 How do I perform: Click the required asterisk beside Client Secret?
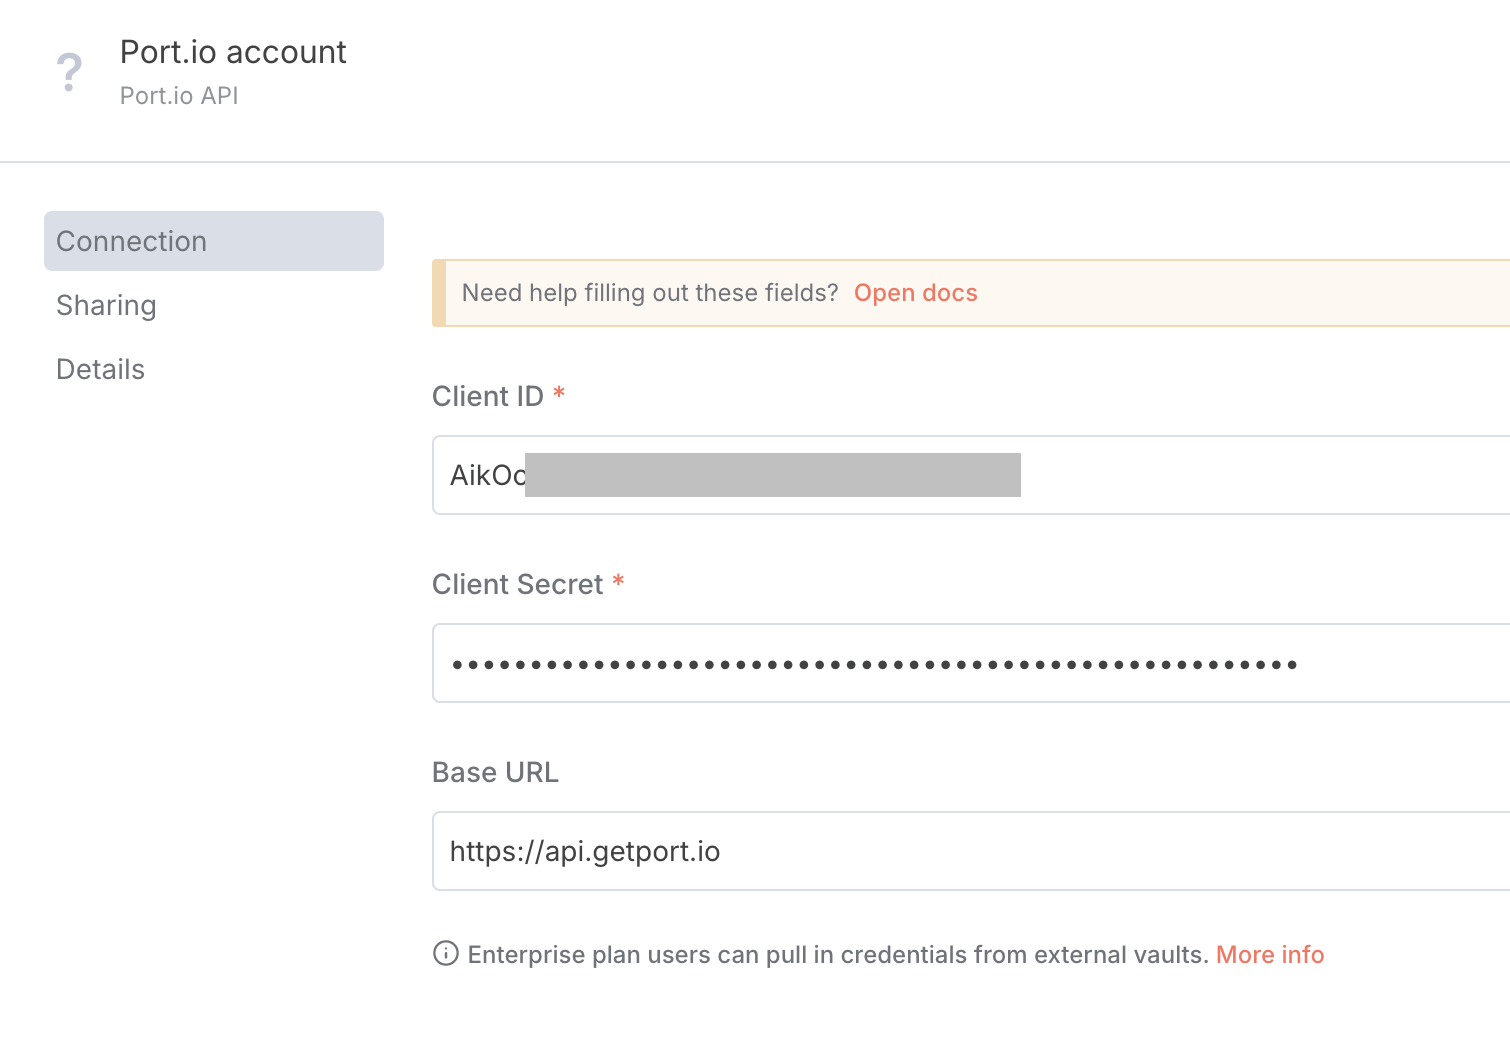(618, 581)
